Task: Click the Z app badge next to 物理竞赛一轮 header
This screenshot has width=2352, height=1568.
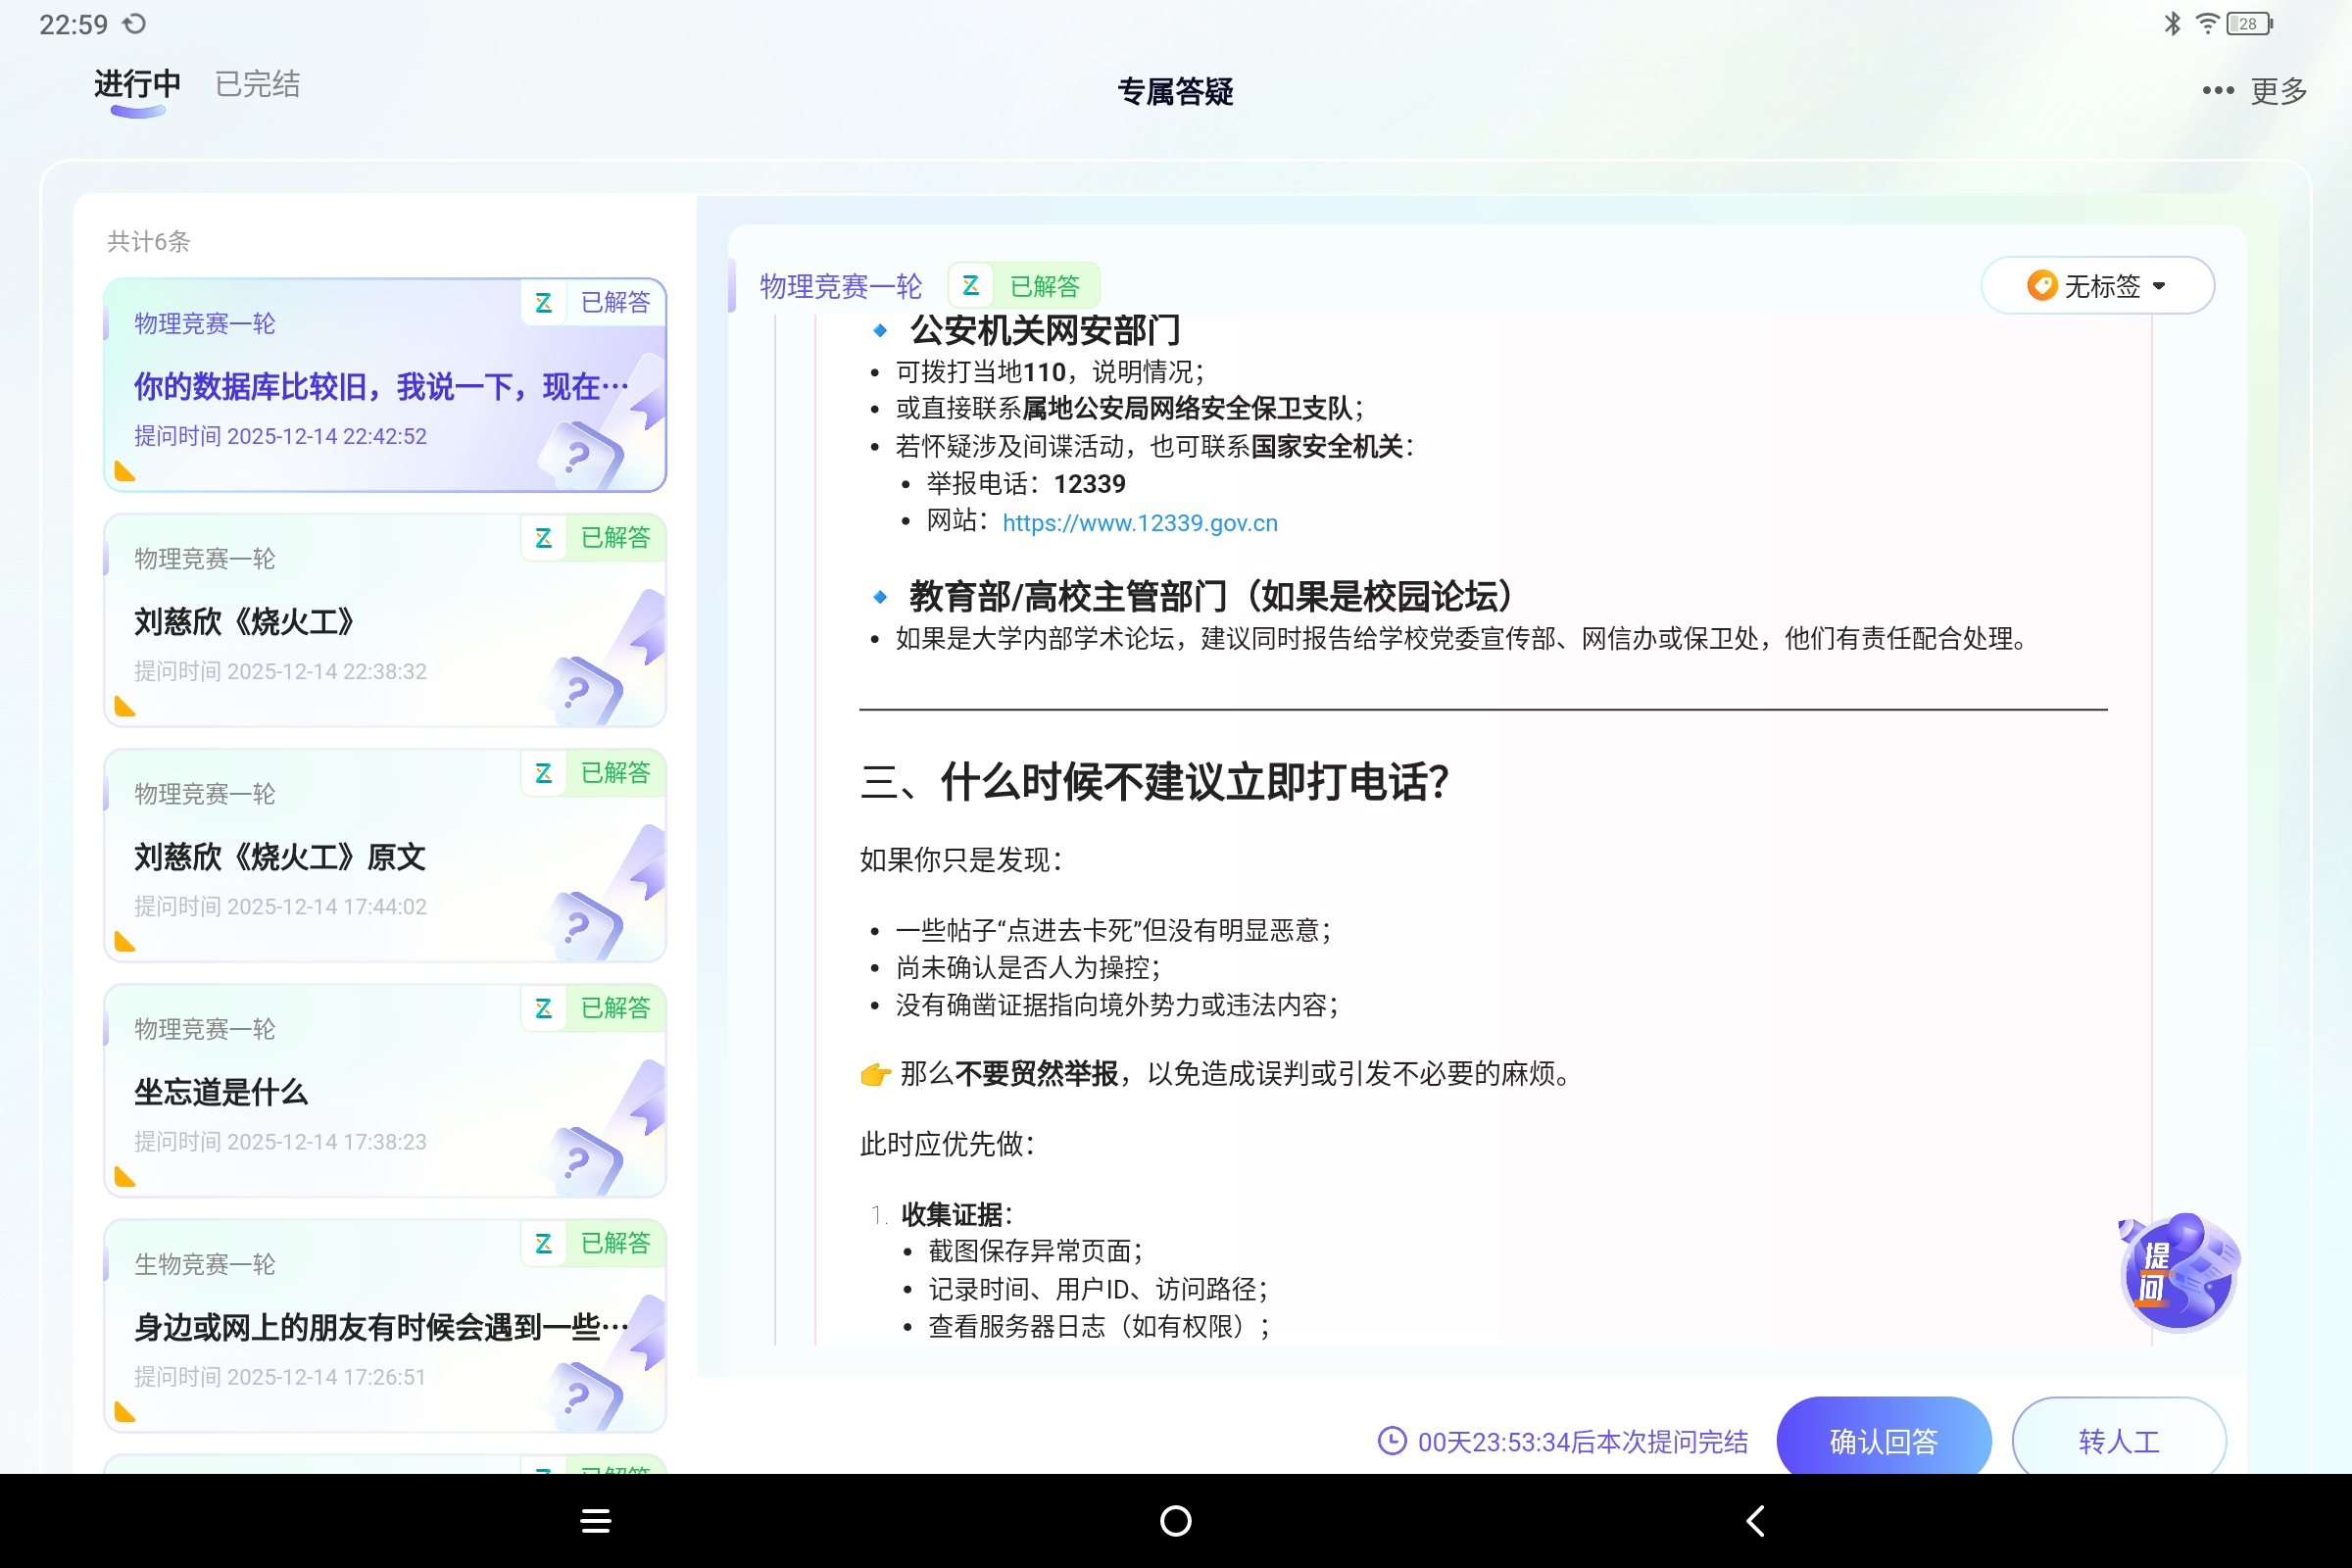Action: [968, 285]
